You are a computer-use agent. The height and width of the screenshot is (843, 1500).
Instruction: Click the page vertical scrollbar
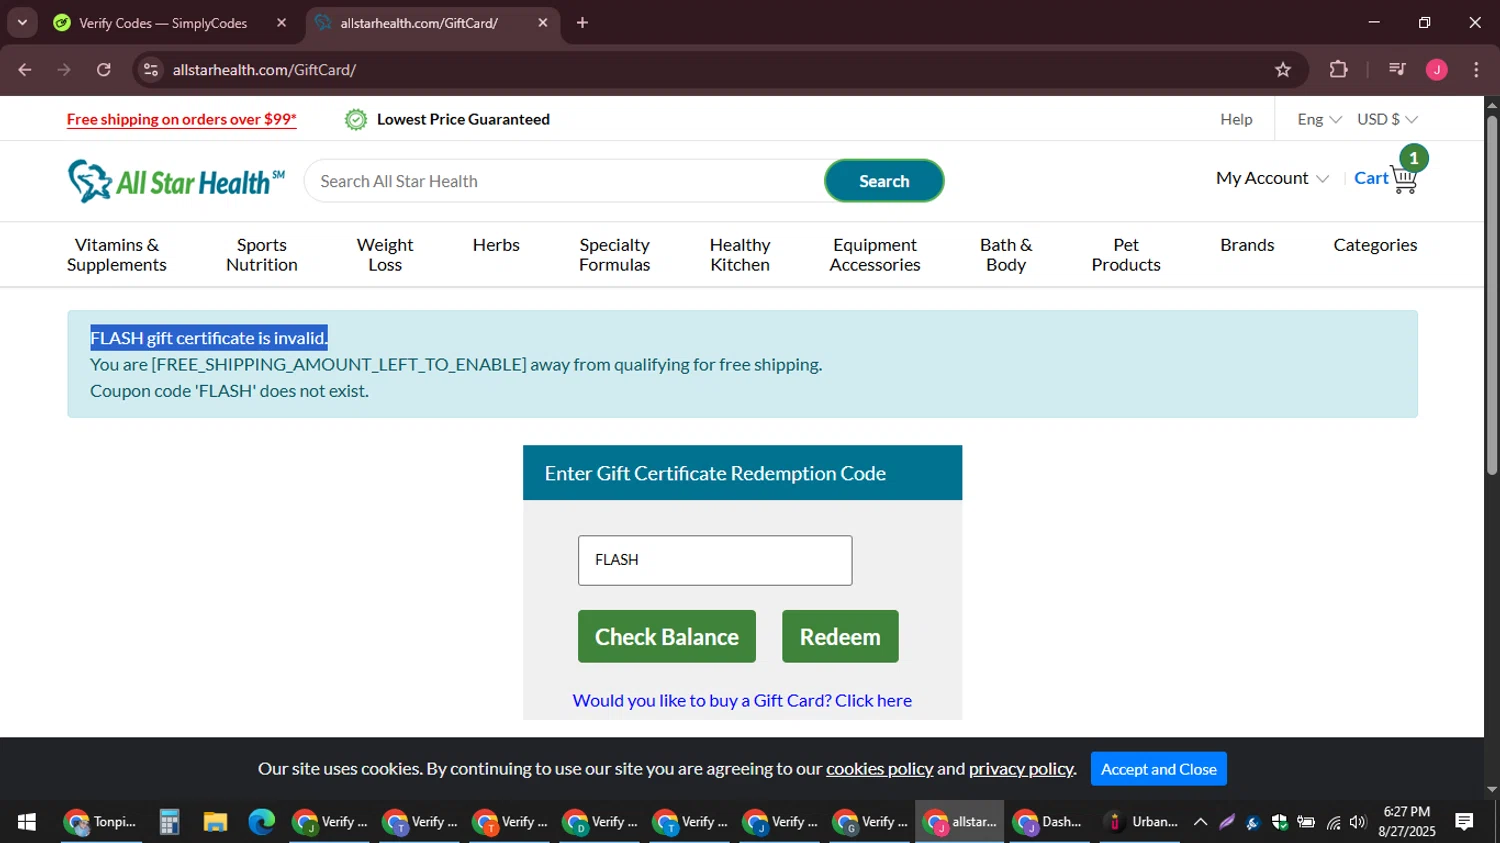pos(1492,296)
